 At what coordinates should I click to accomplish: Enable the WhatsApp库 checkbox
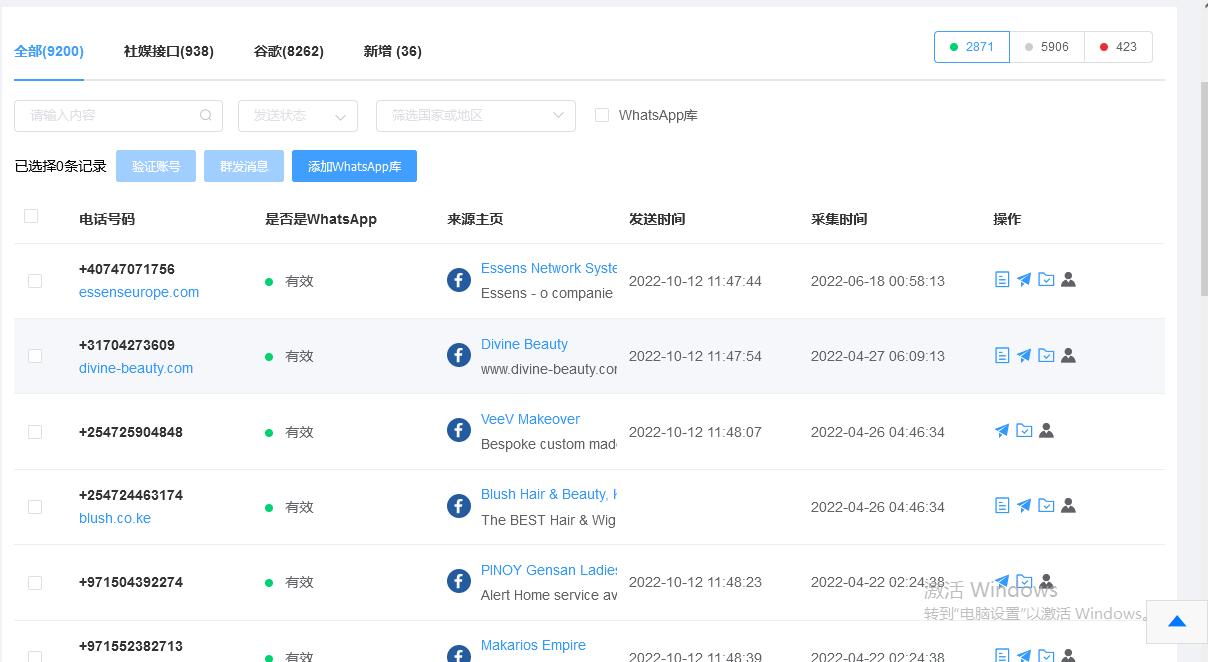pos(602,115)
